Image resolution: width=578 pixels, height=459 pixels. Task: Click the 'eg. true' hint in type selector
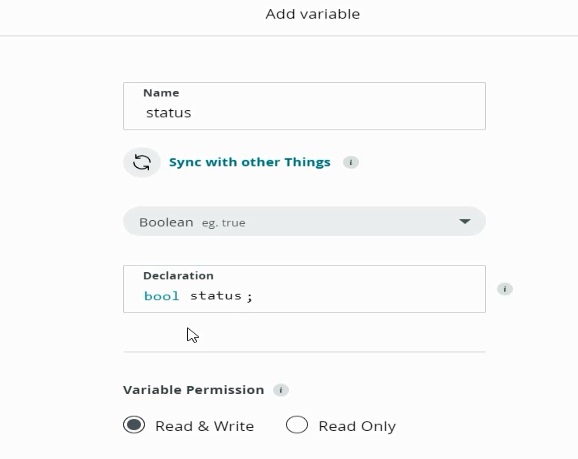[x=223, y=223]
